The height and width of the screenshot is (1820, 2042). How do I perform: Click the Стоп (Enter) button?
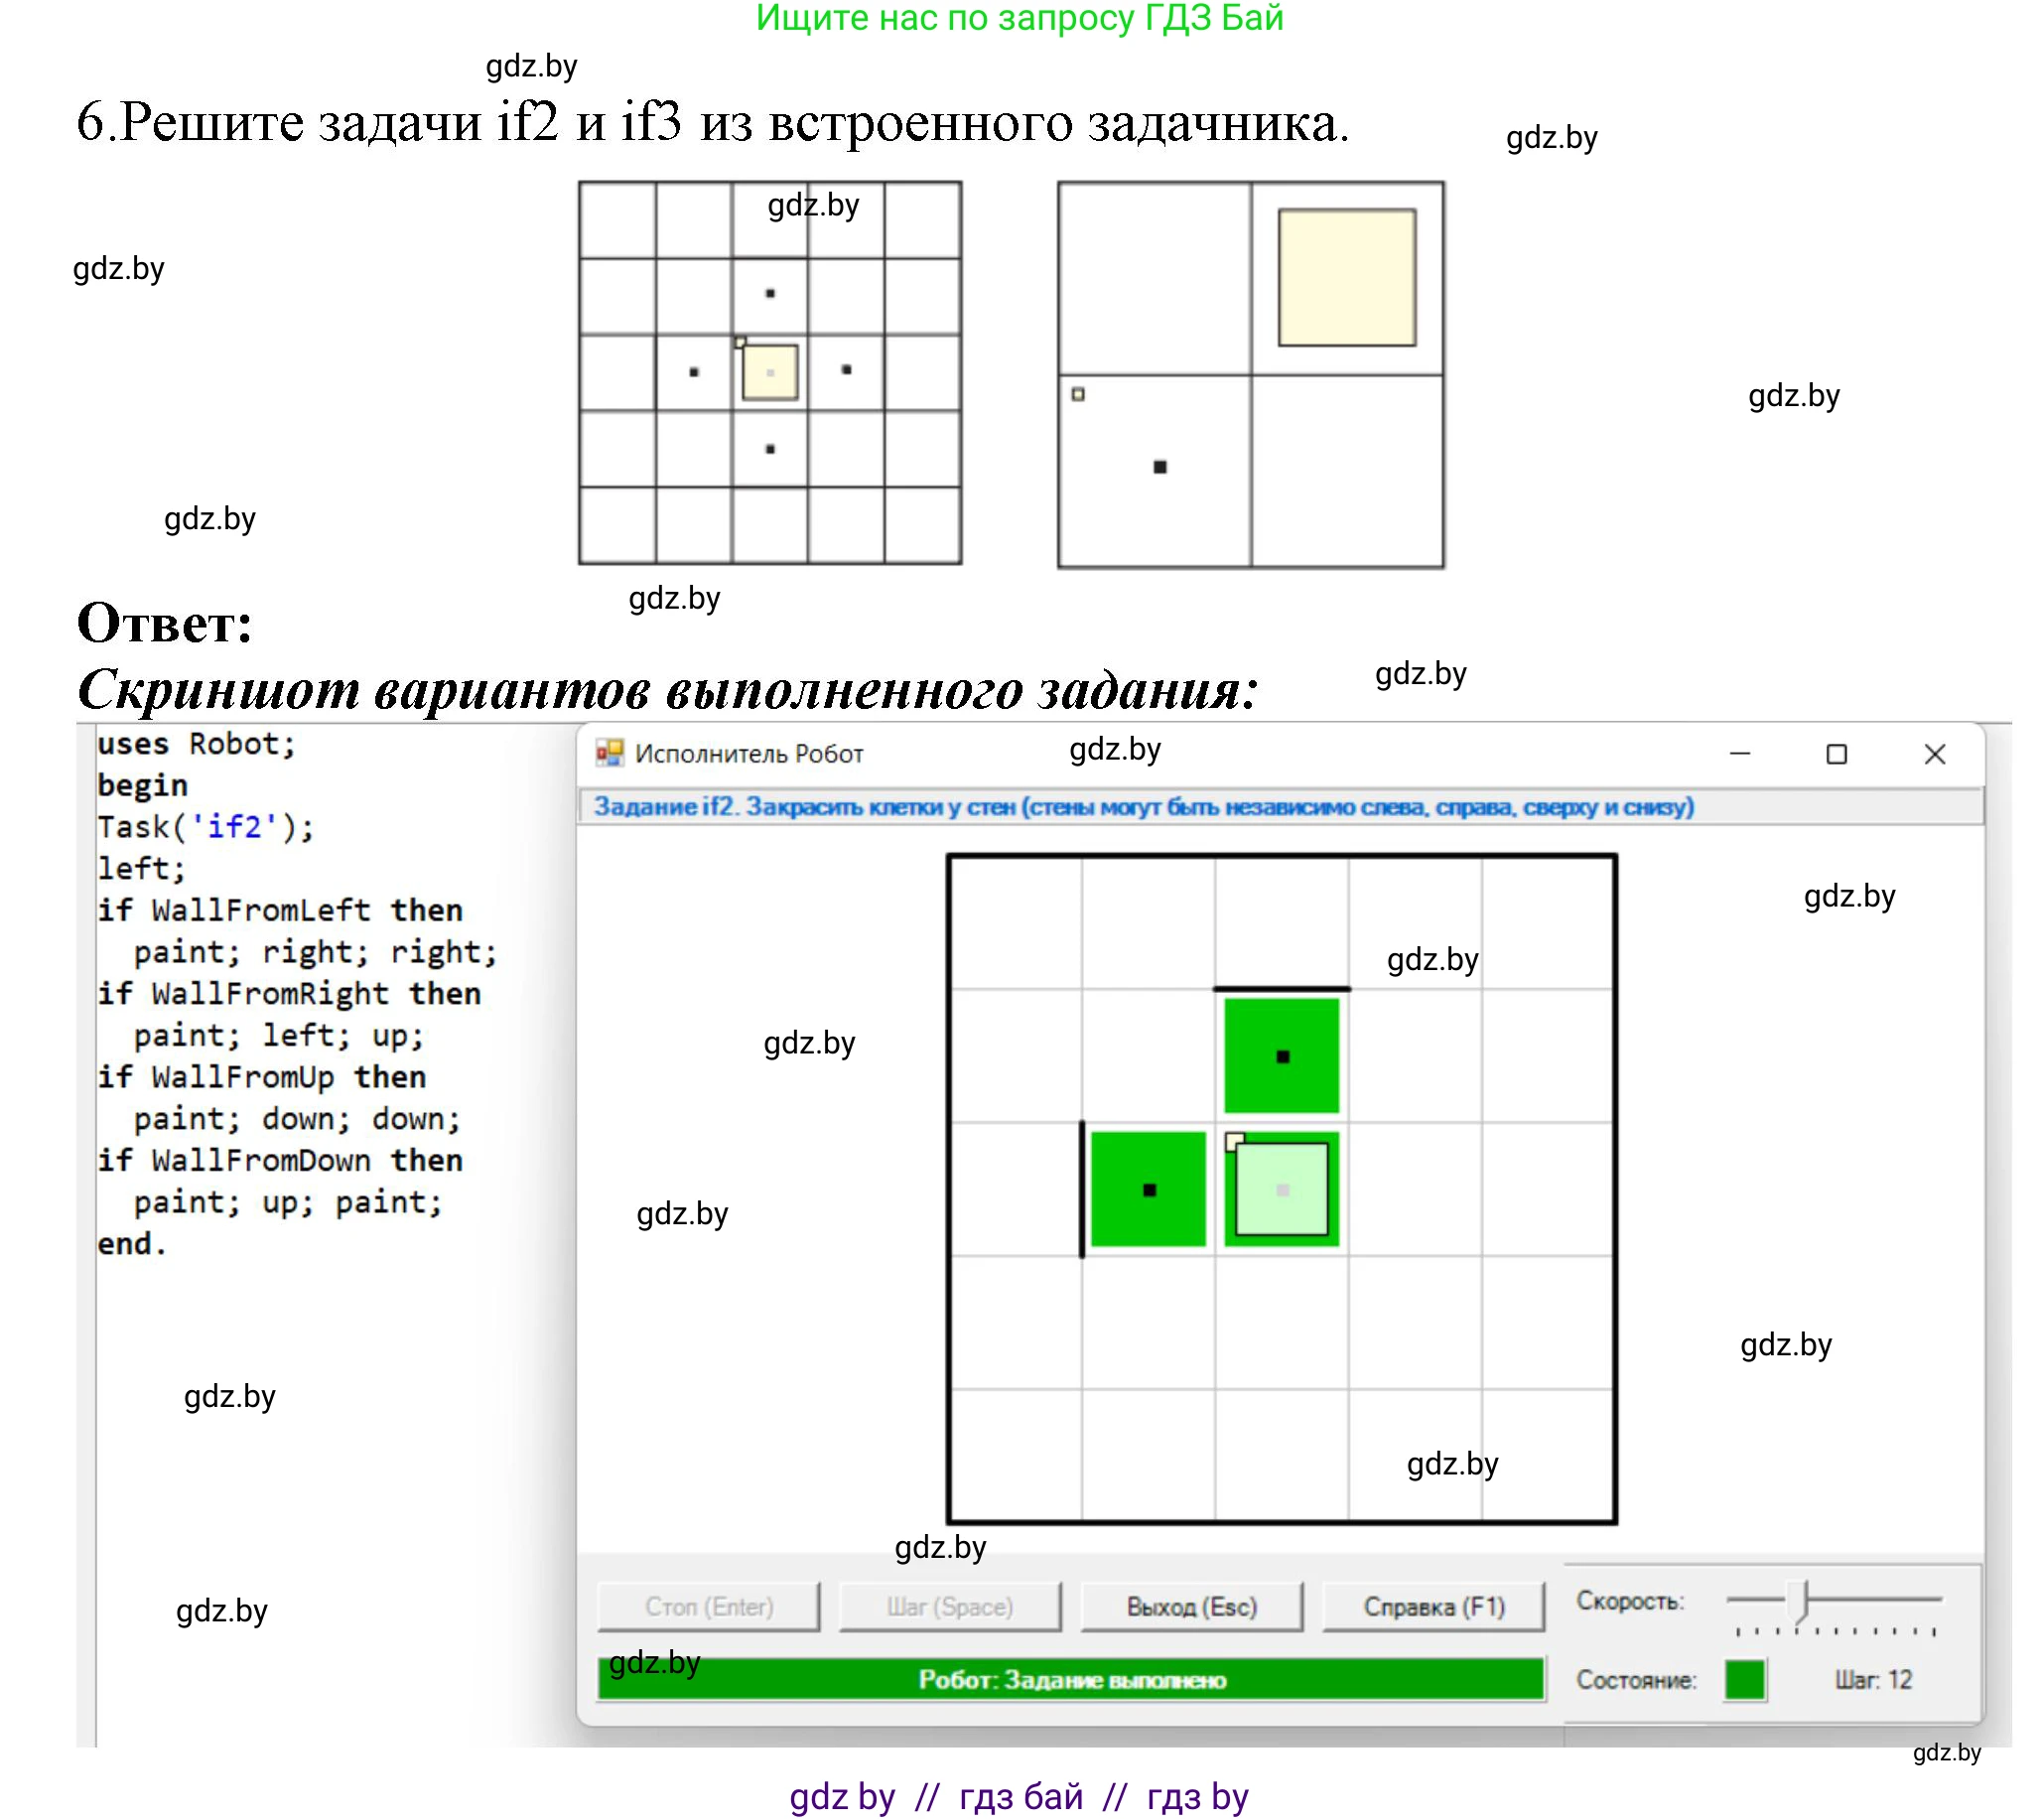pos(708,1606)
